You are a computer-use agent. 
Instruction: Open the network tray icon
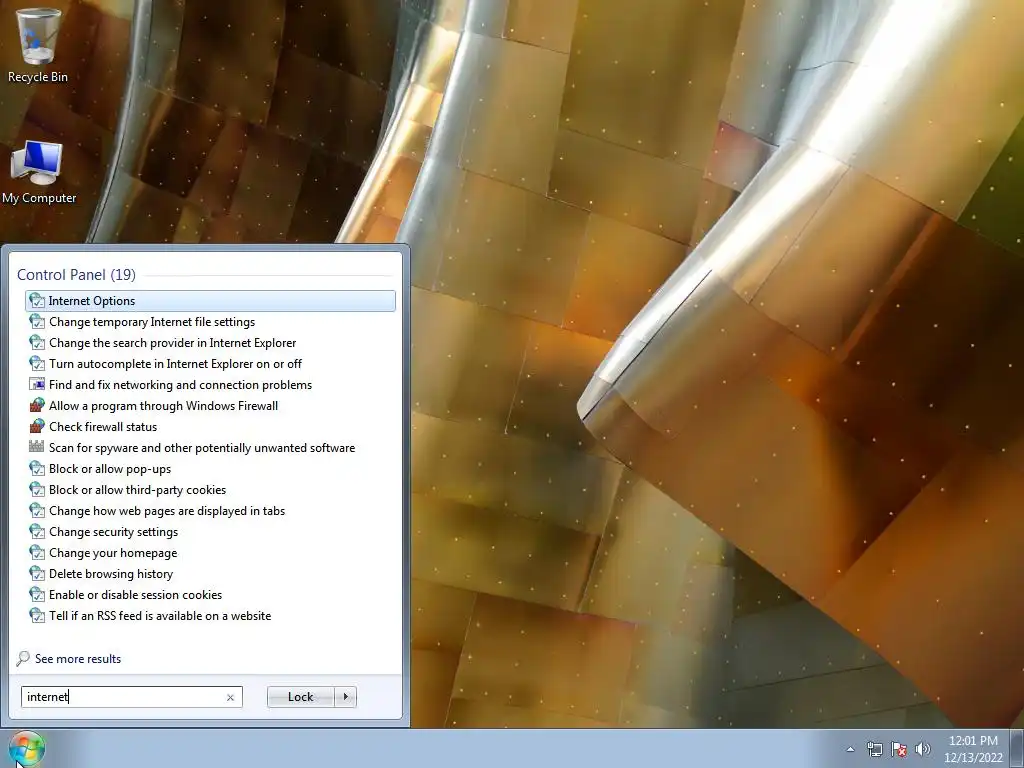point(874,749)
